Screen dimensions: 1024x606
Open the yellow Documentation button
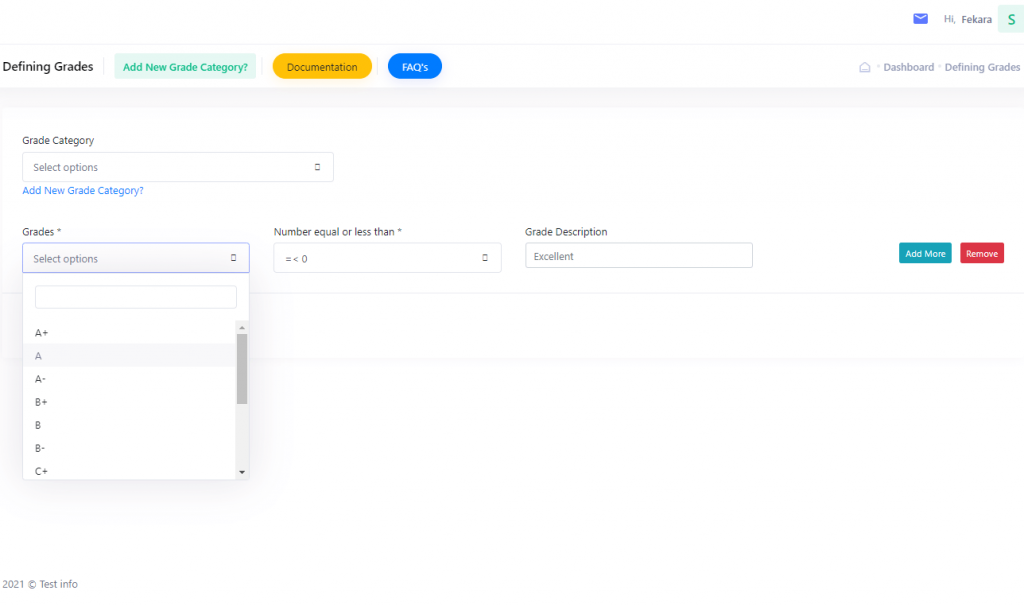tap(322, 67)
